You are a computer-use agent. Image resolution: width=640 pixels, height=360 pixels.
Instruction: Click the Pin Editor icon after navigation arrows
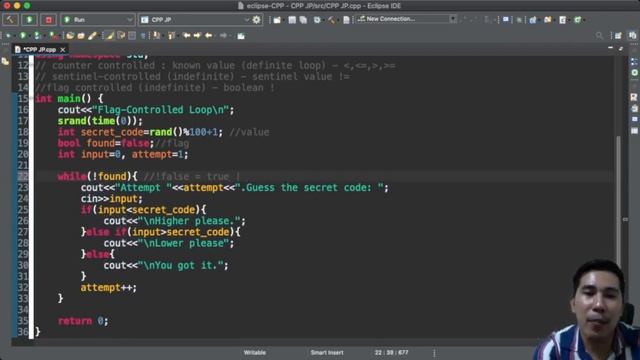pos(241,36)
